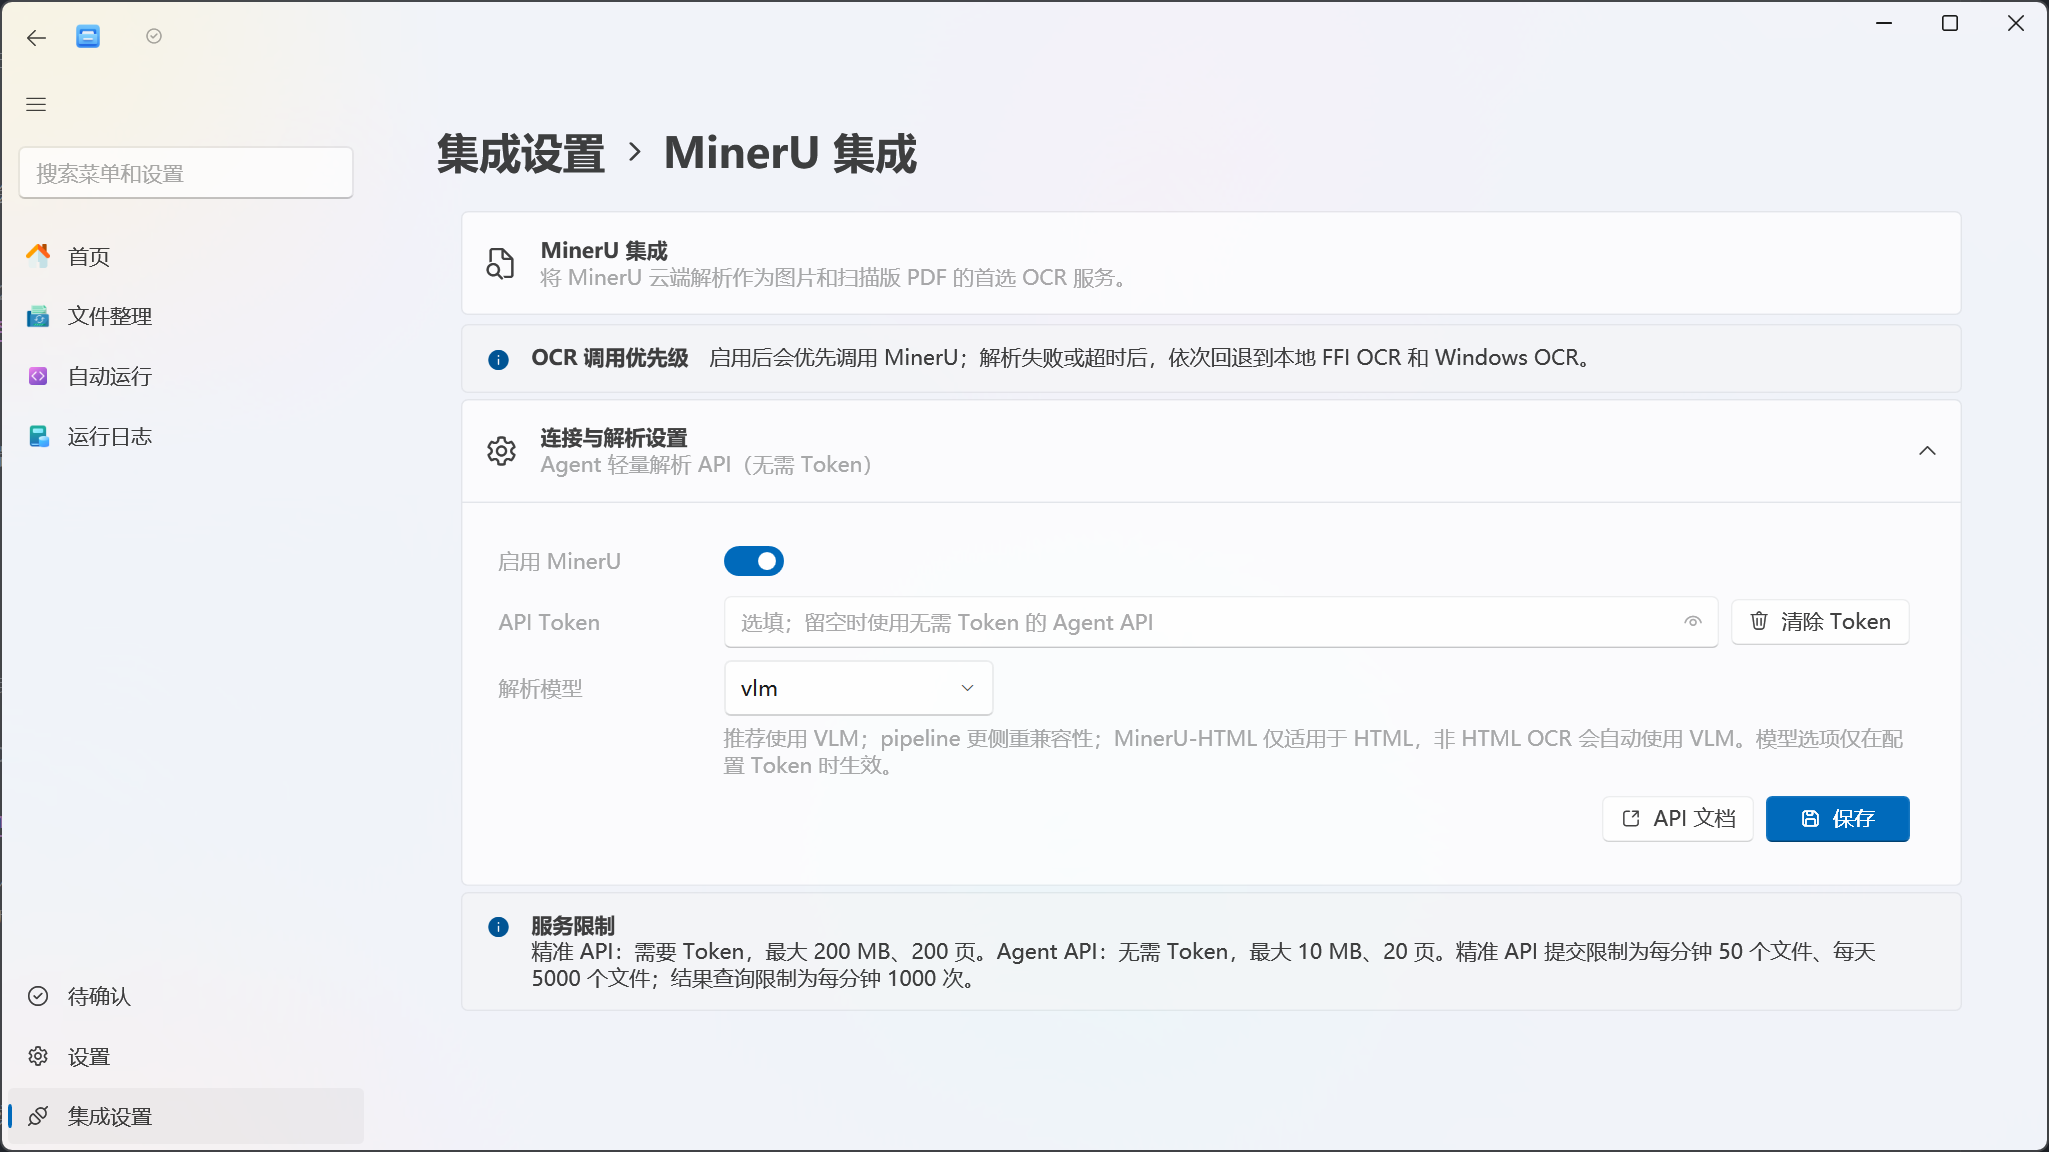The width and height of the screenshot is (2049, 1152).
Task: Click the gear icon beside 连接与解析设置
Action: click(502, 451)
